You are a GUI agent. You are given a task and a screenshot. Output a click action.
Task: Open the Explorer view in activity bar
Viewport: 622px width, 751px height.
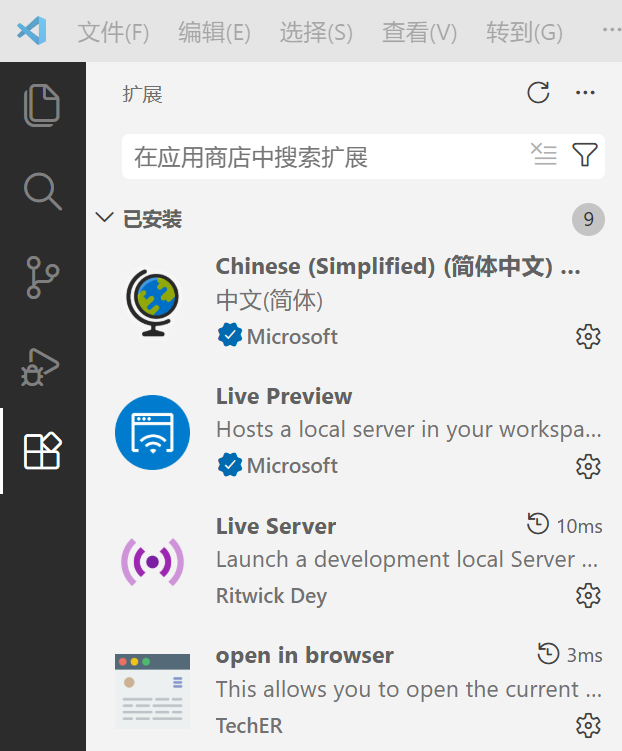[42, 105]
